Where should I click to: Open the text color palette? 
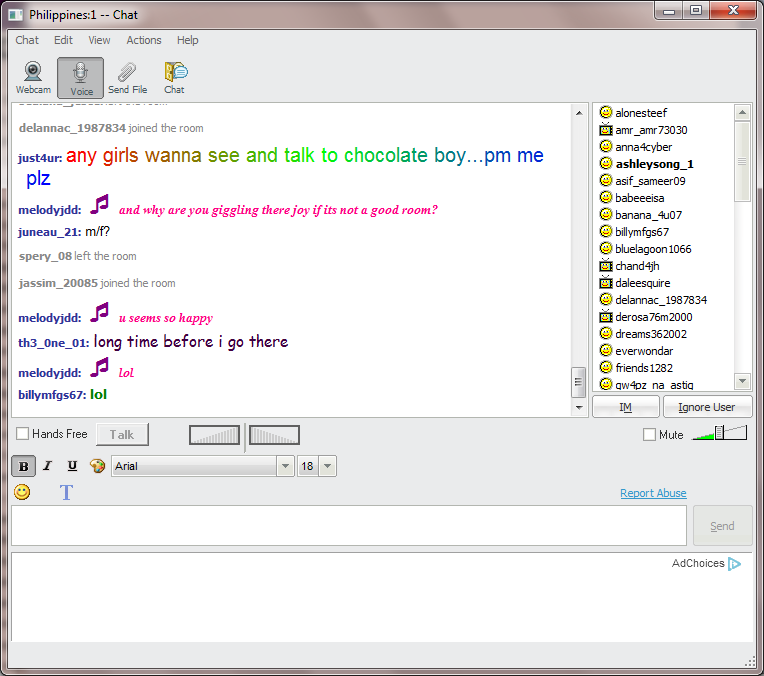click(97, 466)
